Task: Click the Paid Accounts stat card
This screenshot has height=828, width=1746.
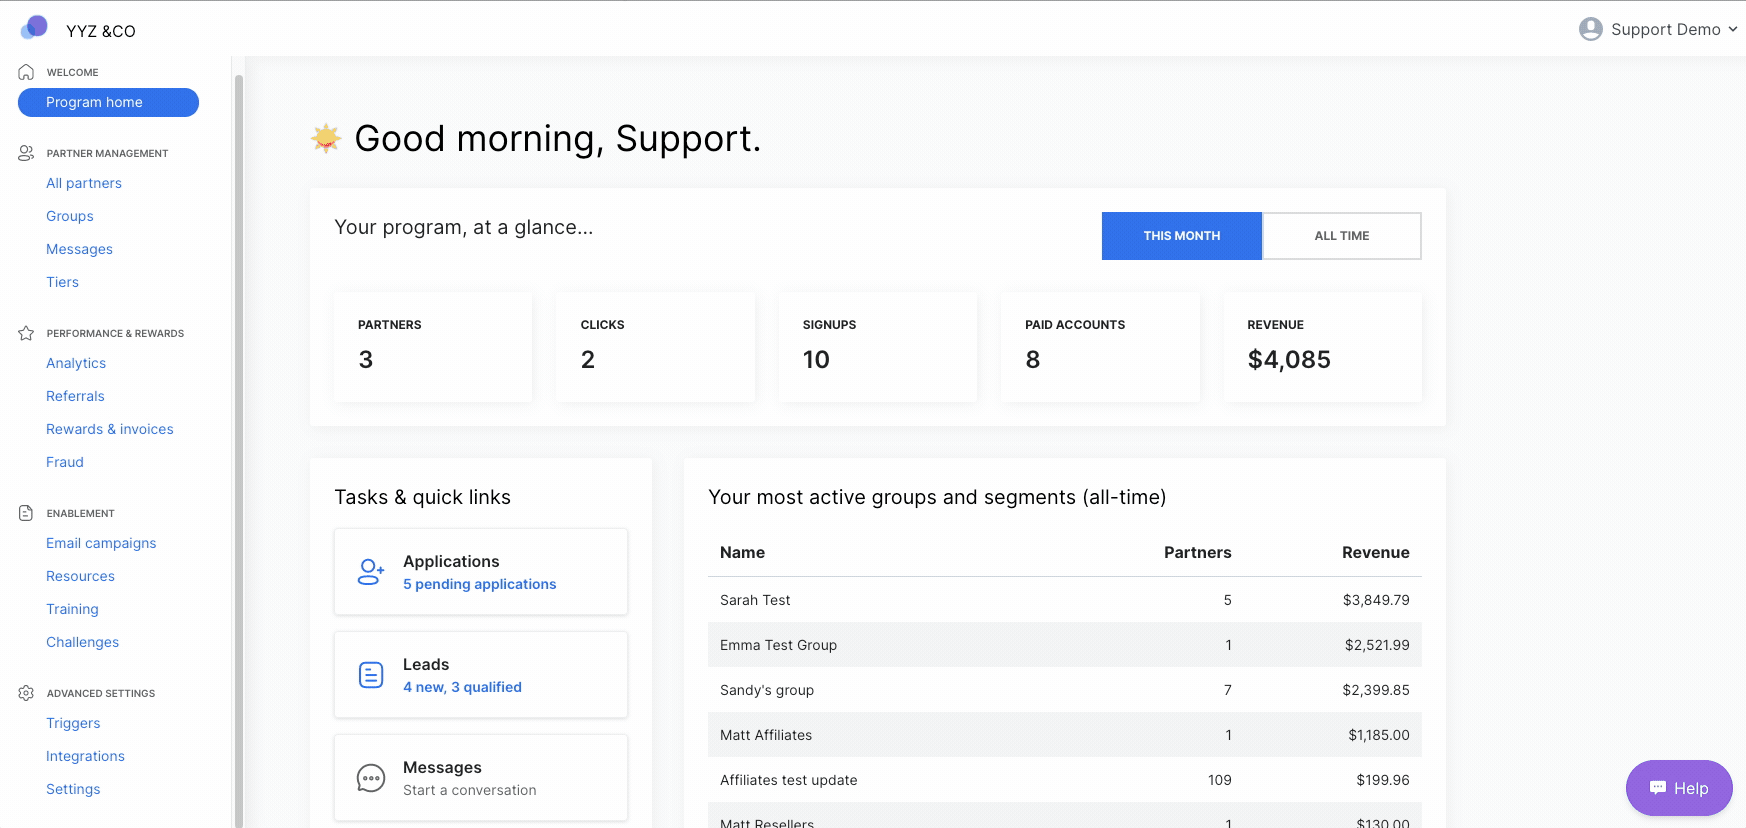Action: (1100, 347)
